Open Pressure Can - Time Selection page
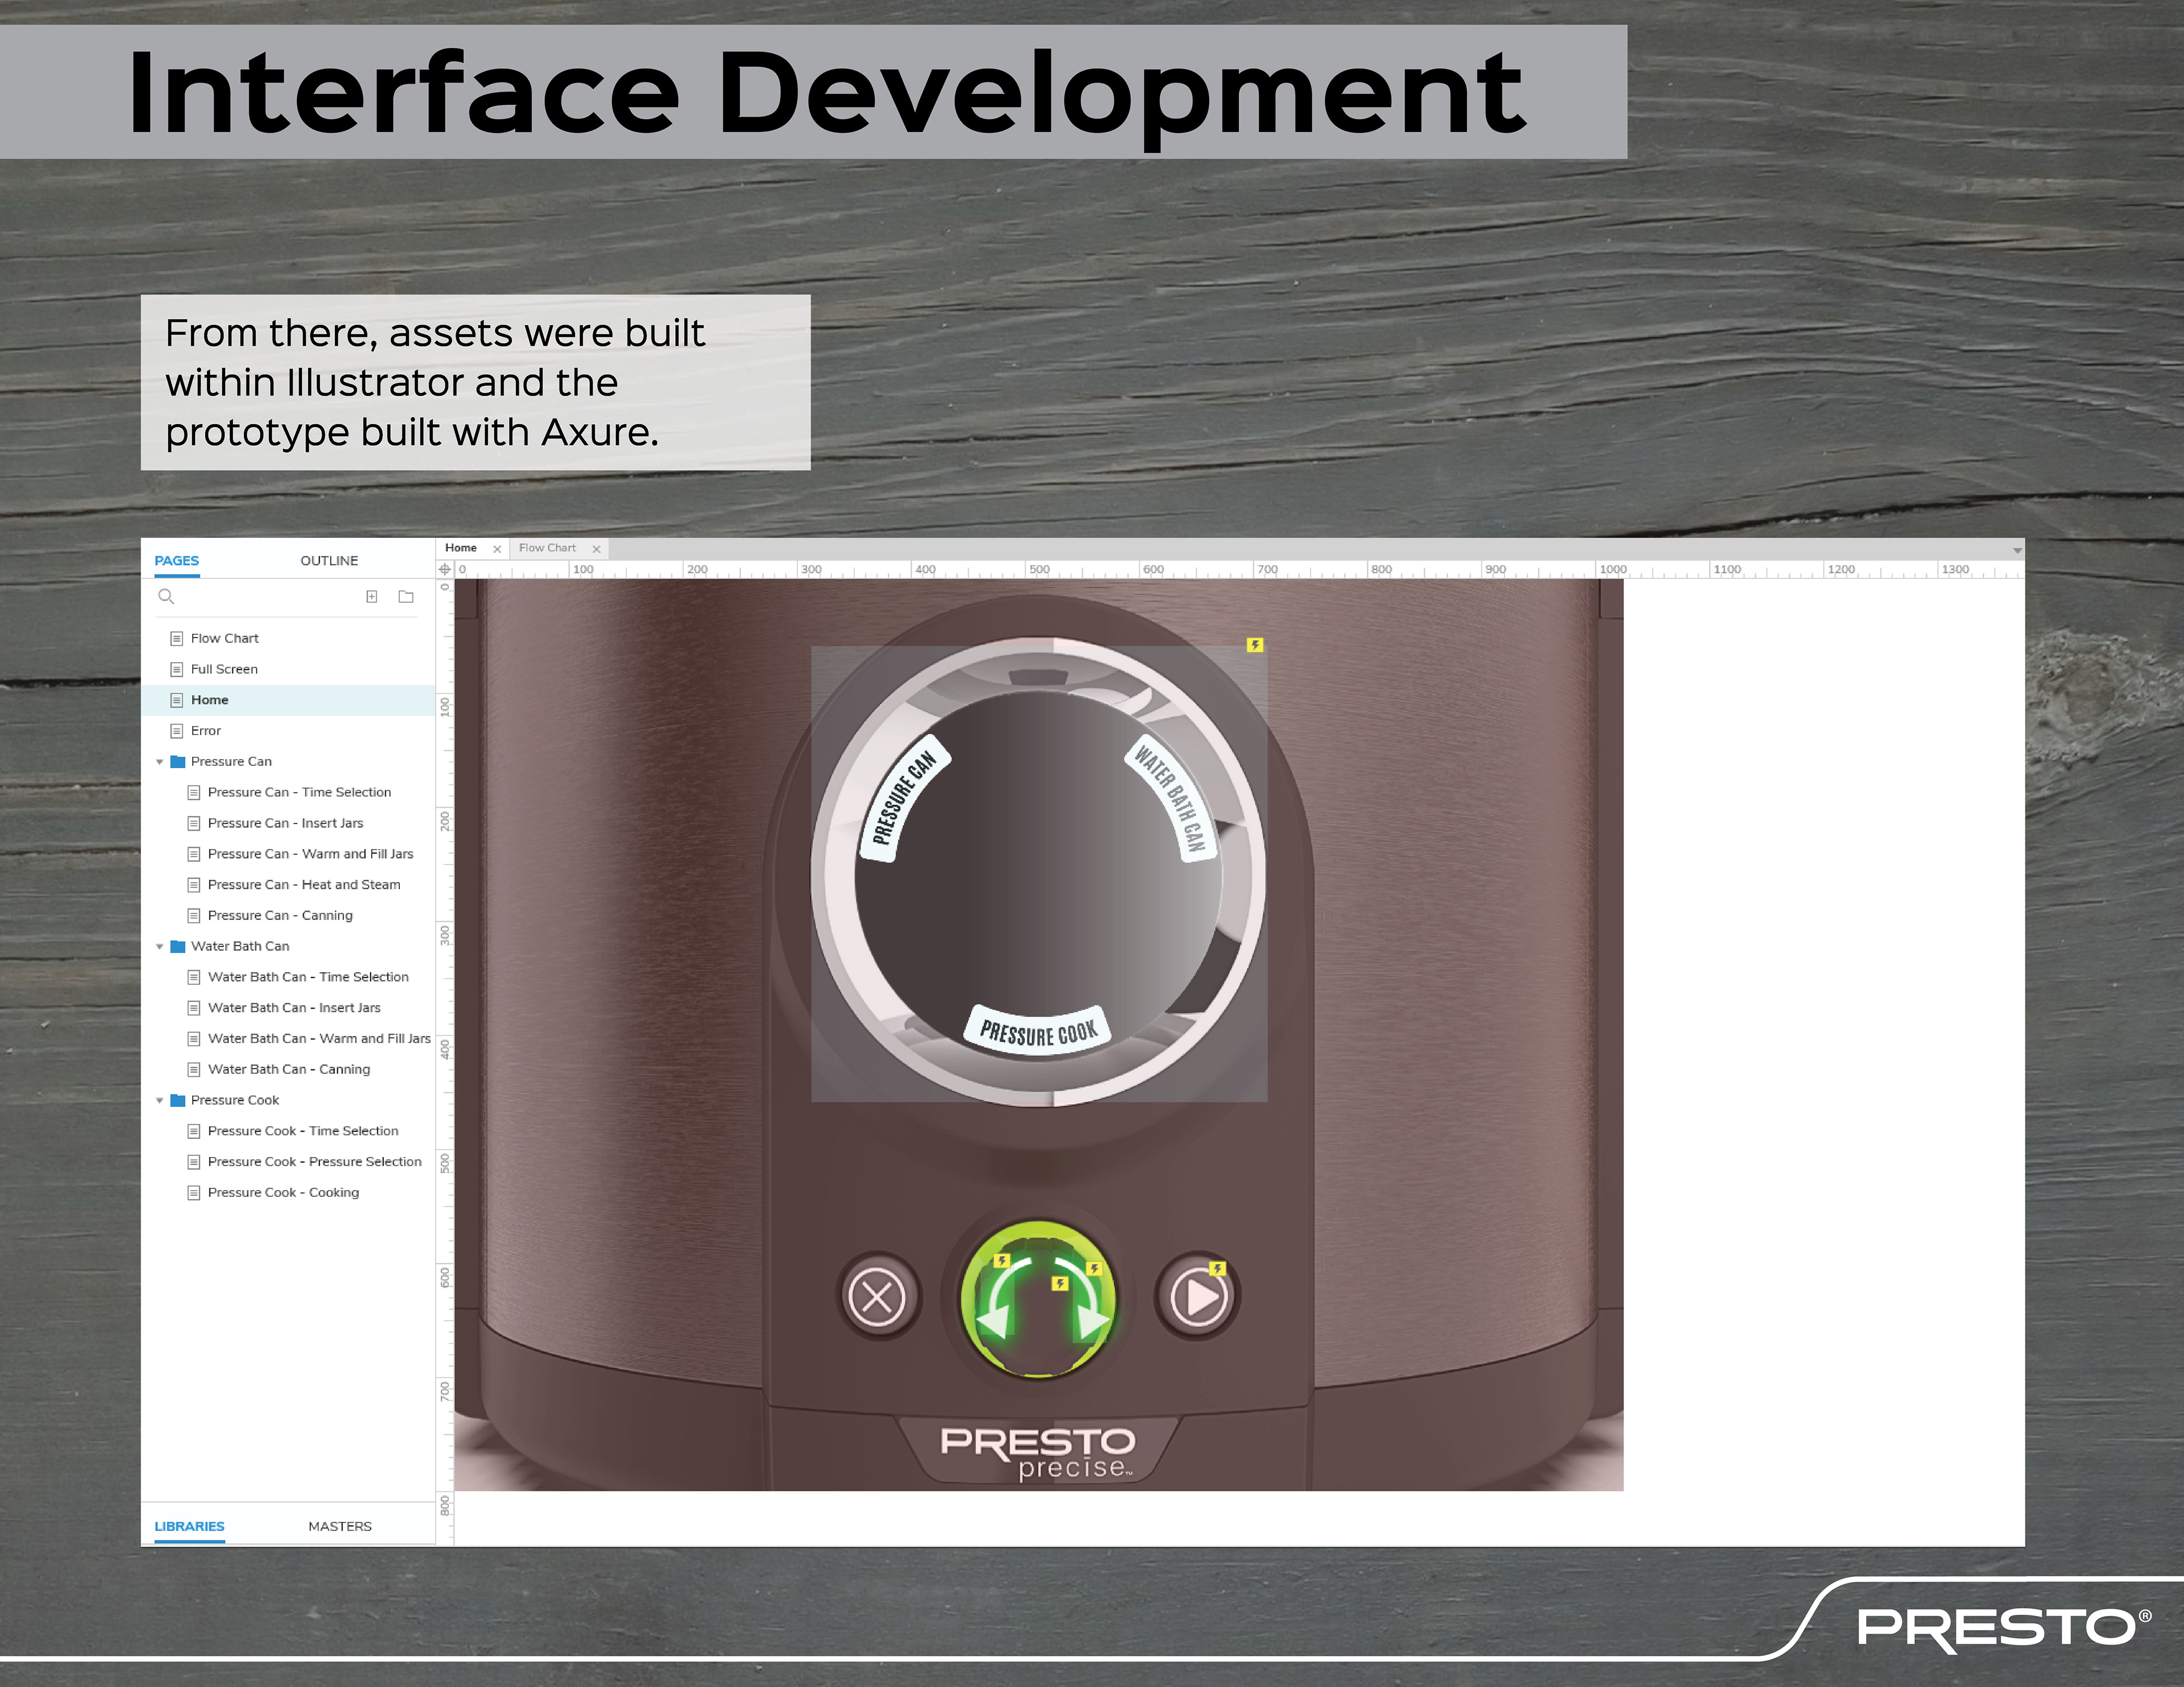The height and width of the screenshot is (1687, 2184). [299, 792]
